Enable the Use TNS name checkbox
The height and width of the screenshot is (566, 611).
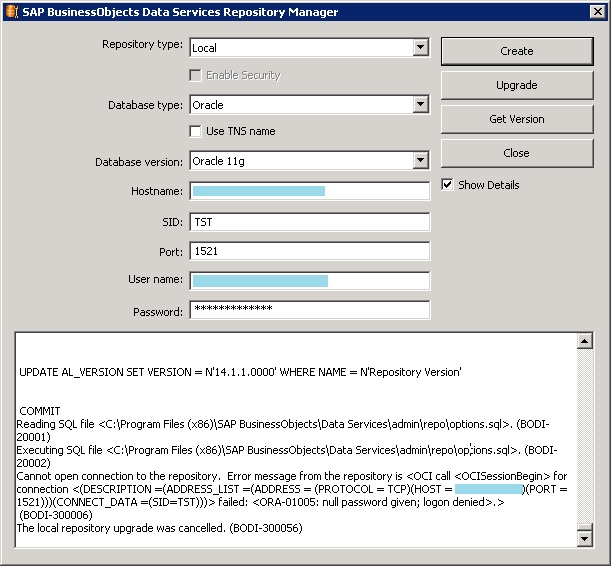(x=195, y=131)
